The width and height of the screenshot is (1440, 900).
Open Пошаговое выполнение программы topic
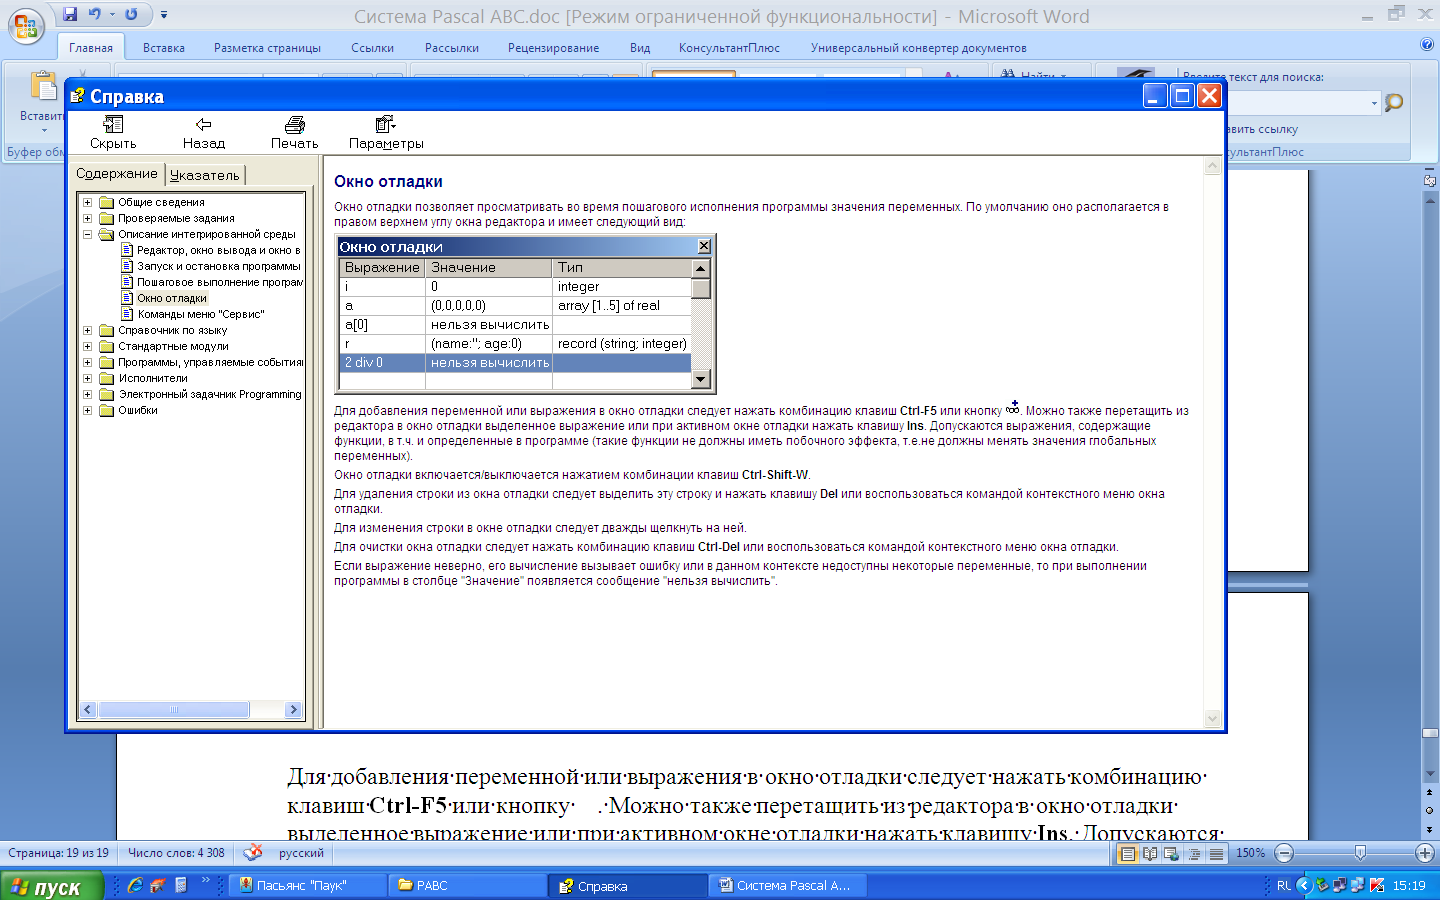tap(220, 282)
